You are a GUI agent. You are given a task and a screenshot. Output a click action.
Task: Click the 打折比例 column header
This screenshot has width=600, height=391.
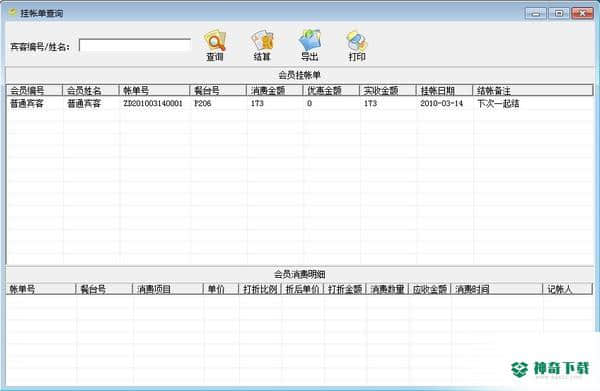pos(260,289)
